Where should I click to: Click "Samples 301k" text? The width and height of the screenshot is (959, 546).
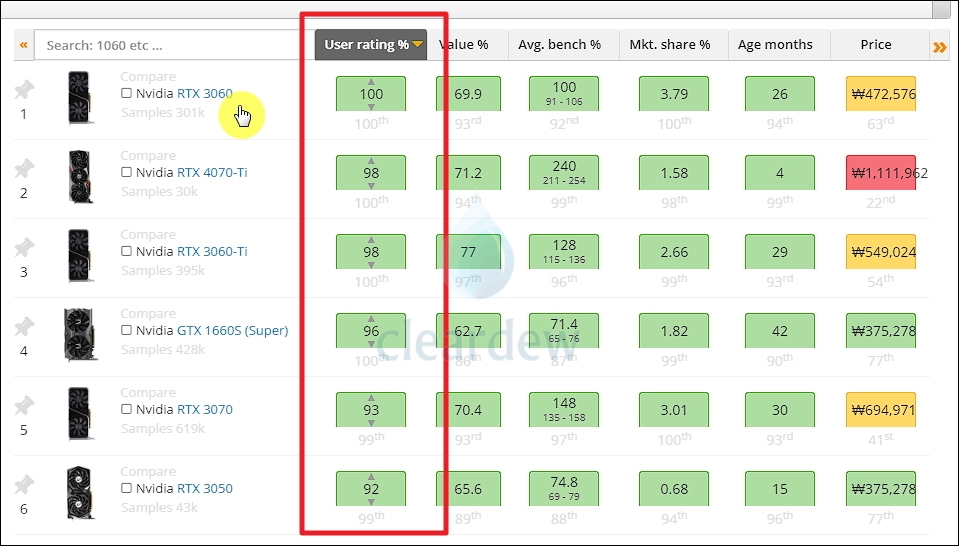163,113
